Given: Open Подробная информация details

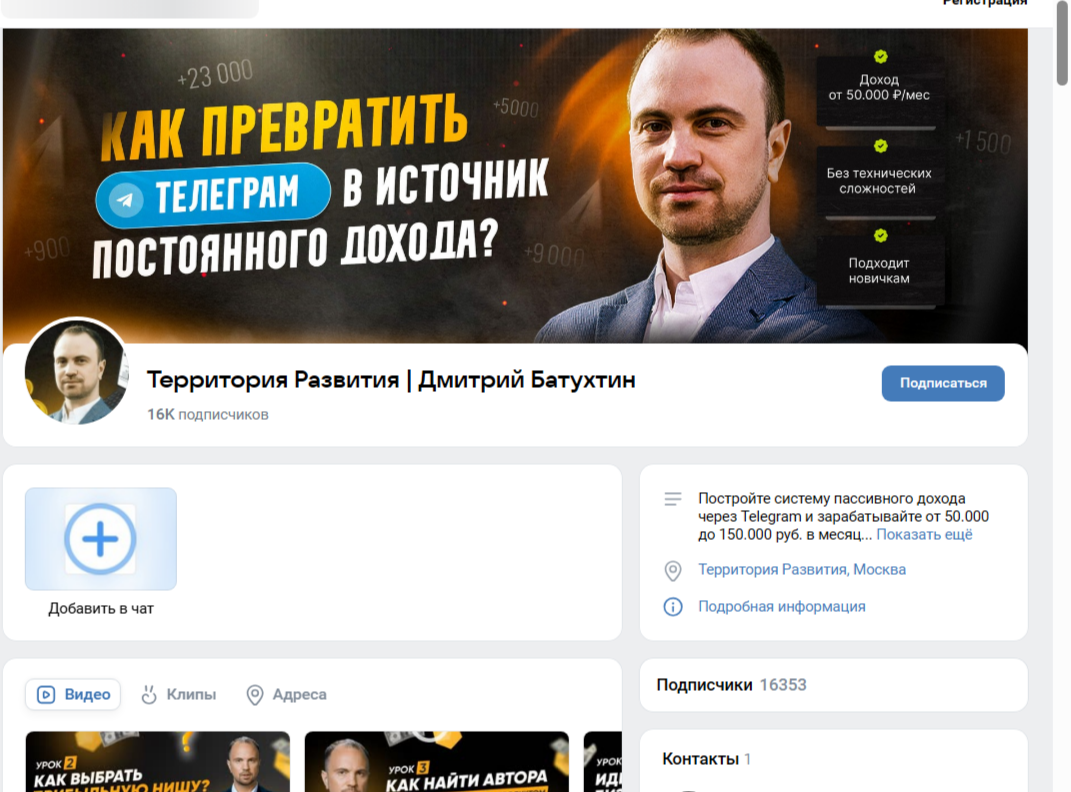Looking at the screenshot, I should pyautogui.click(x=781, y=606).
